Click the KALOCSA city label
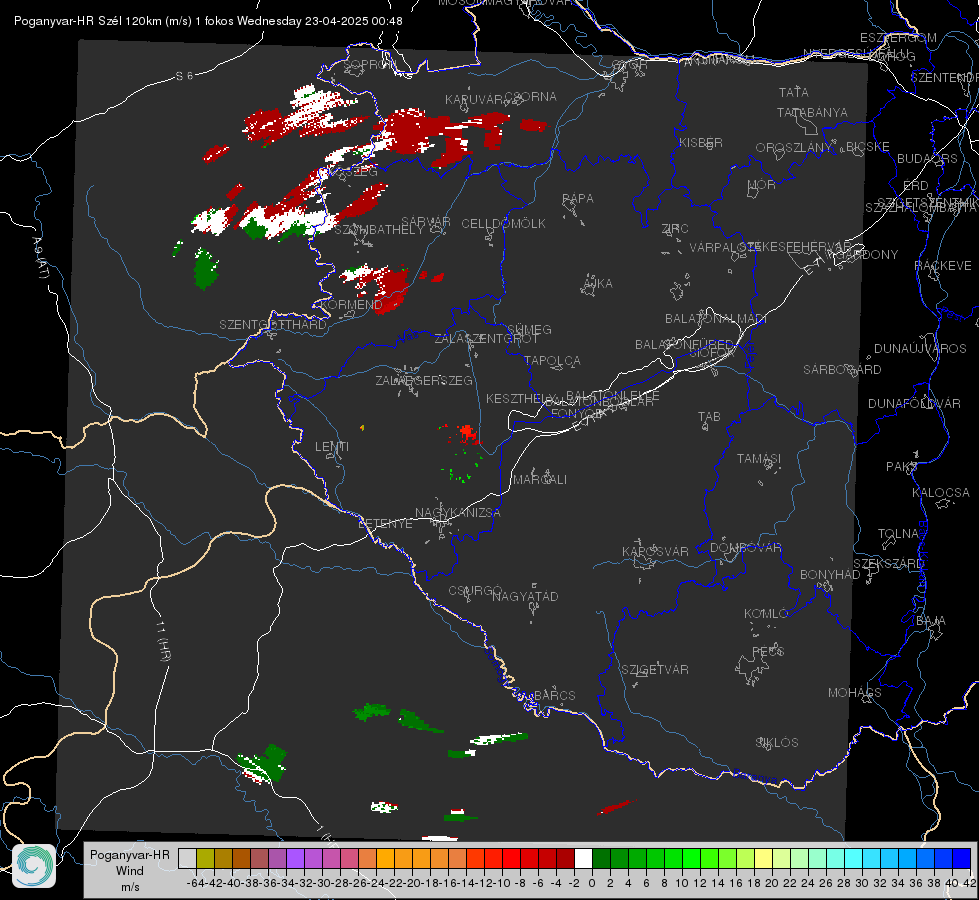The height and width of the screenshot is (900, 979). click(941, 493)
